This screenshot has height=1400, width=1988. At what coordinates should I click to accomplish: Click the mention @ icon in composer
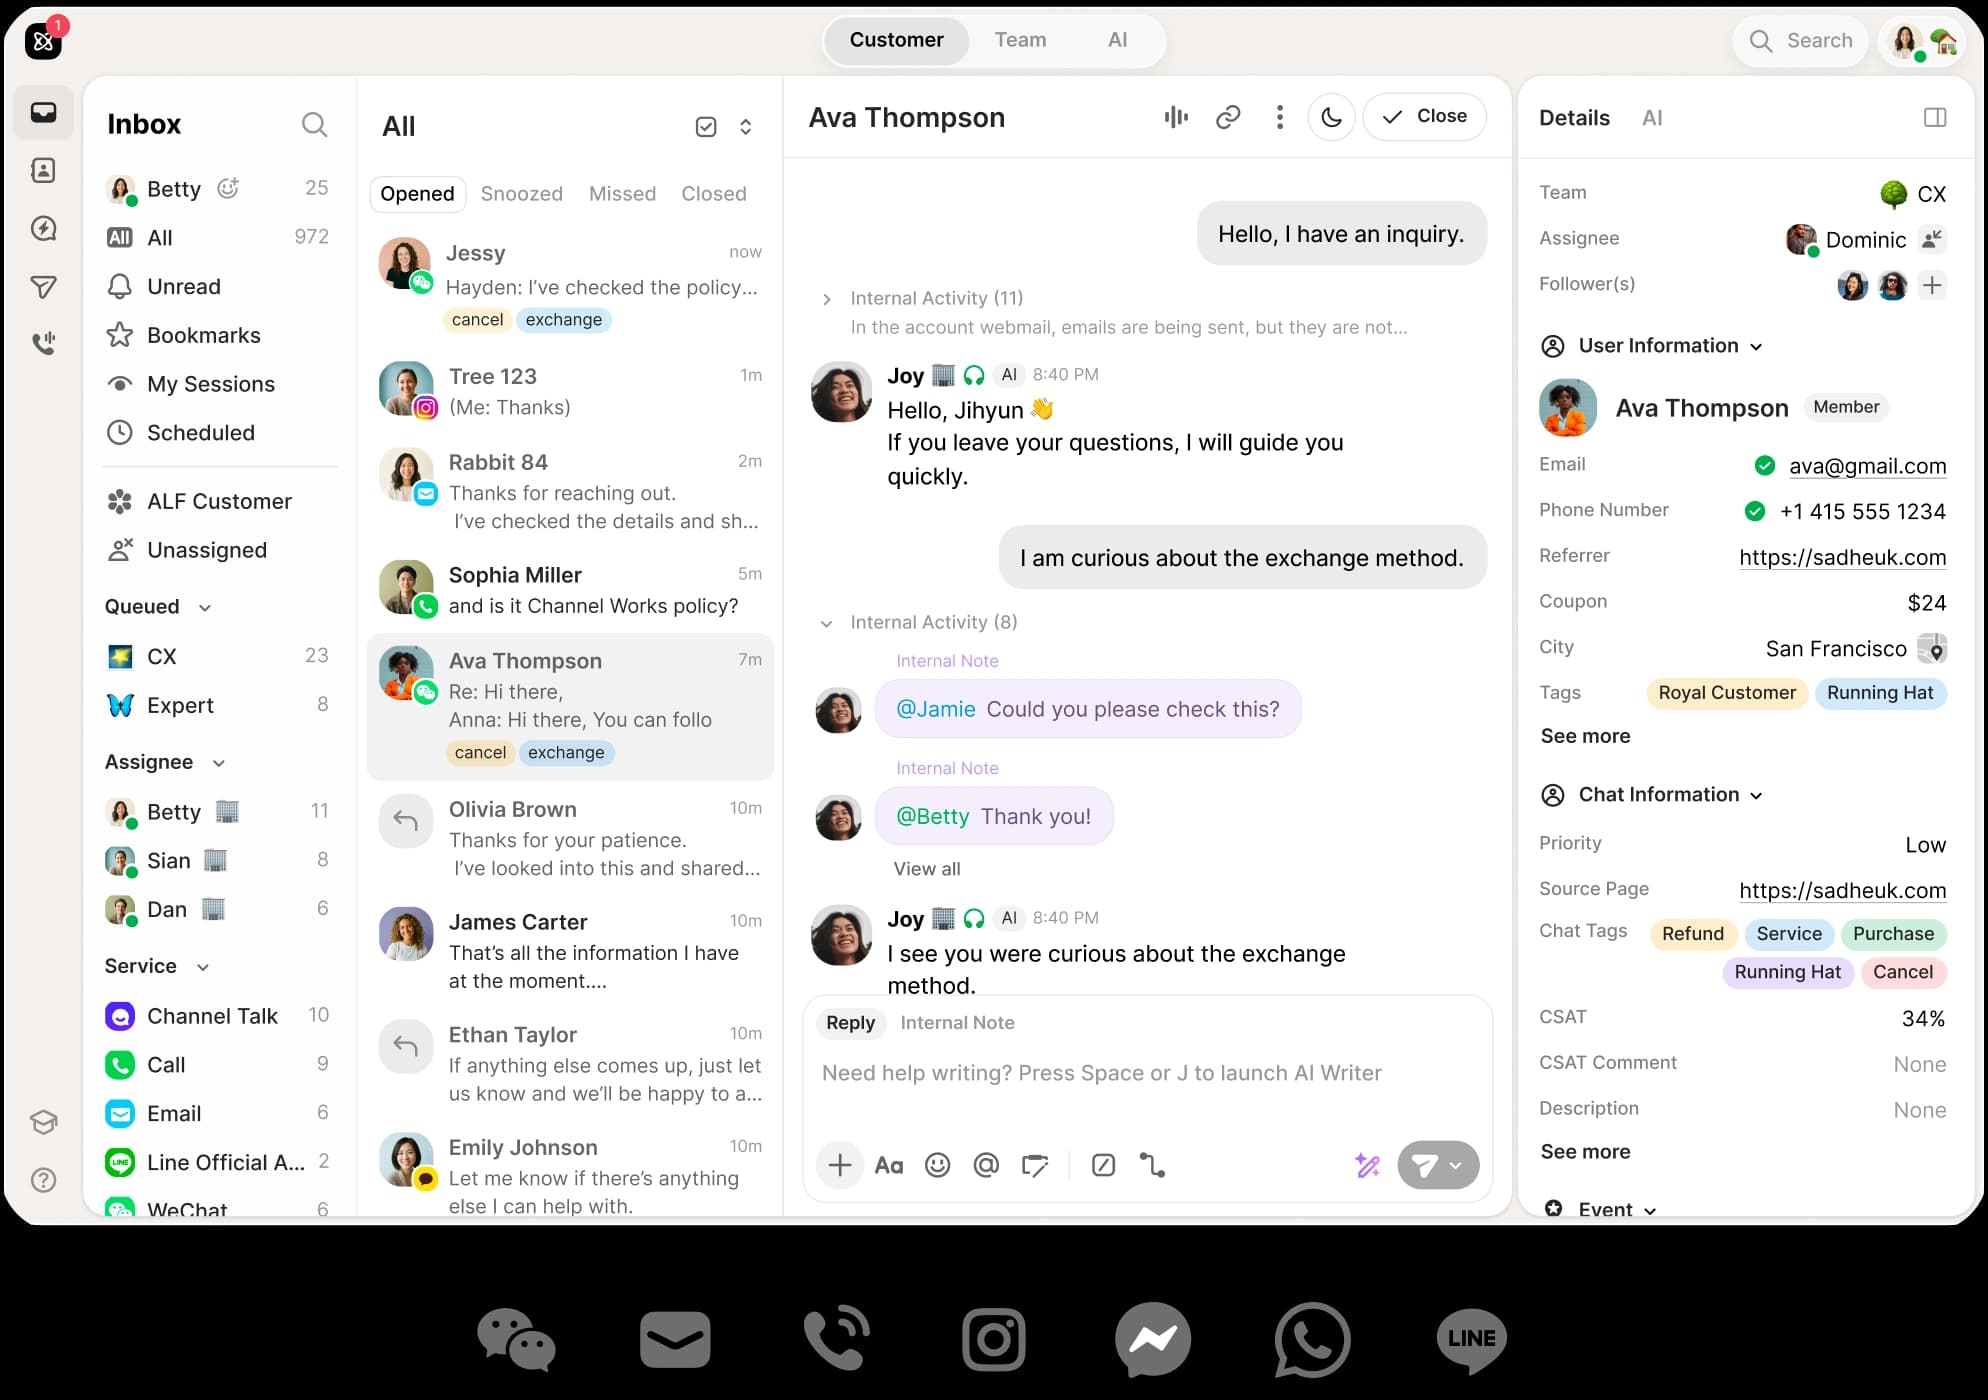click(986, 1165)
